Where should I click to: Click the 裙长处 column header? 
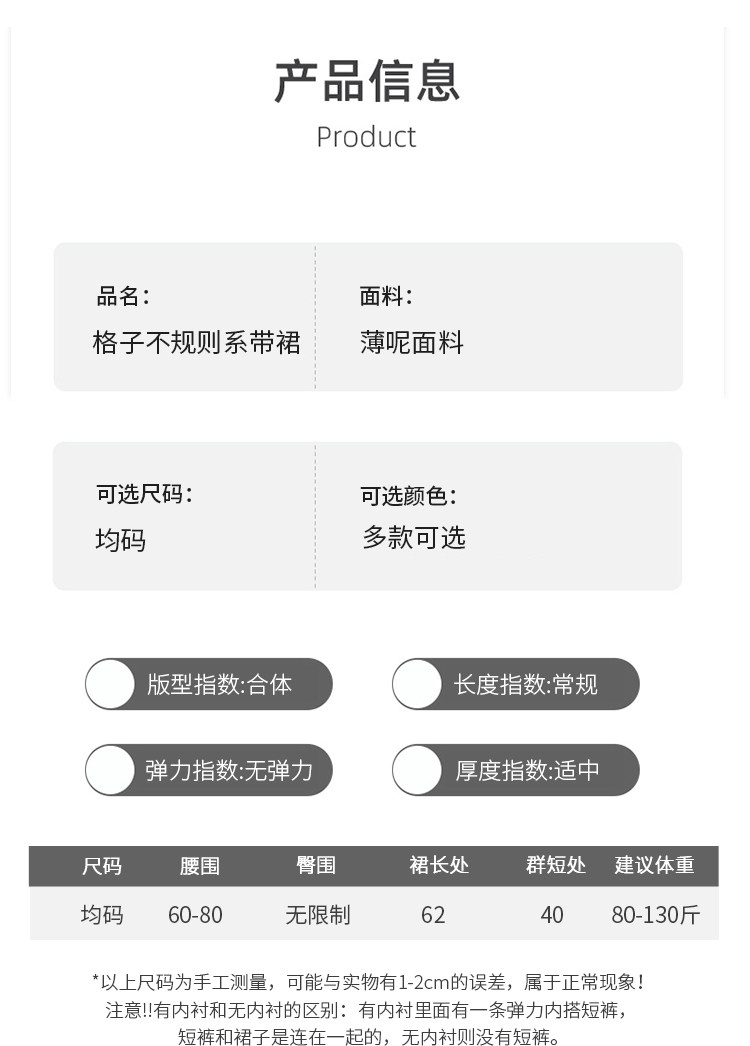[x=439, y=866]
